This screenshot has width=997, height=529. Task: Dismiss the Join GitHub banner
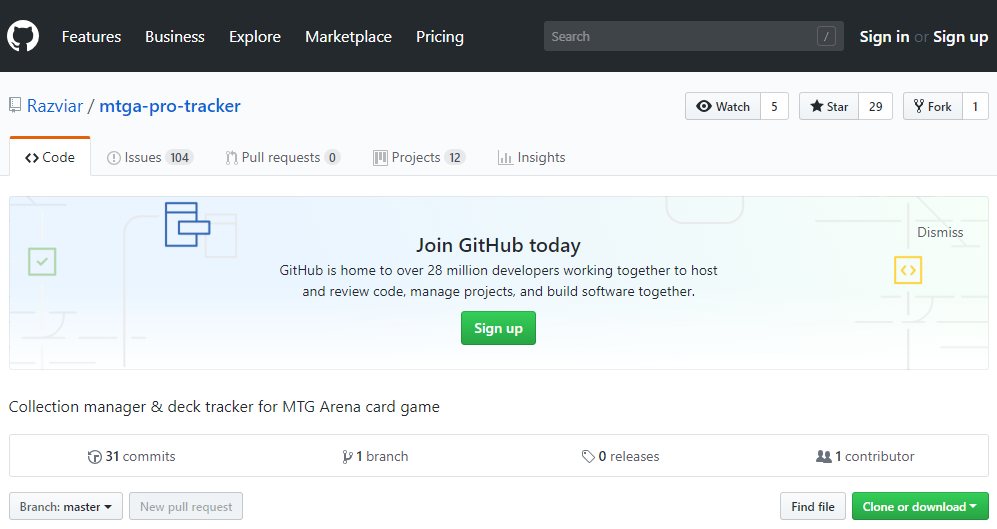pos(940,232)
